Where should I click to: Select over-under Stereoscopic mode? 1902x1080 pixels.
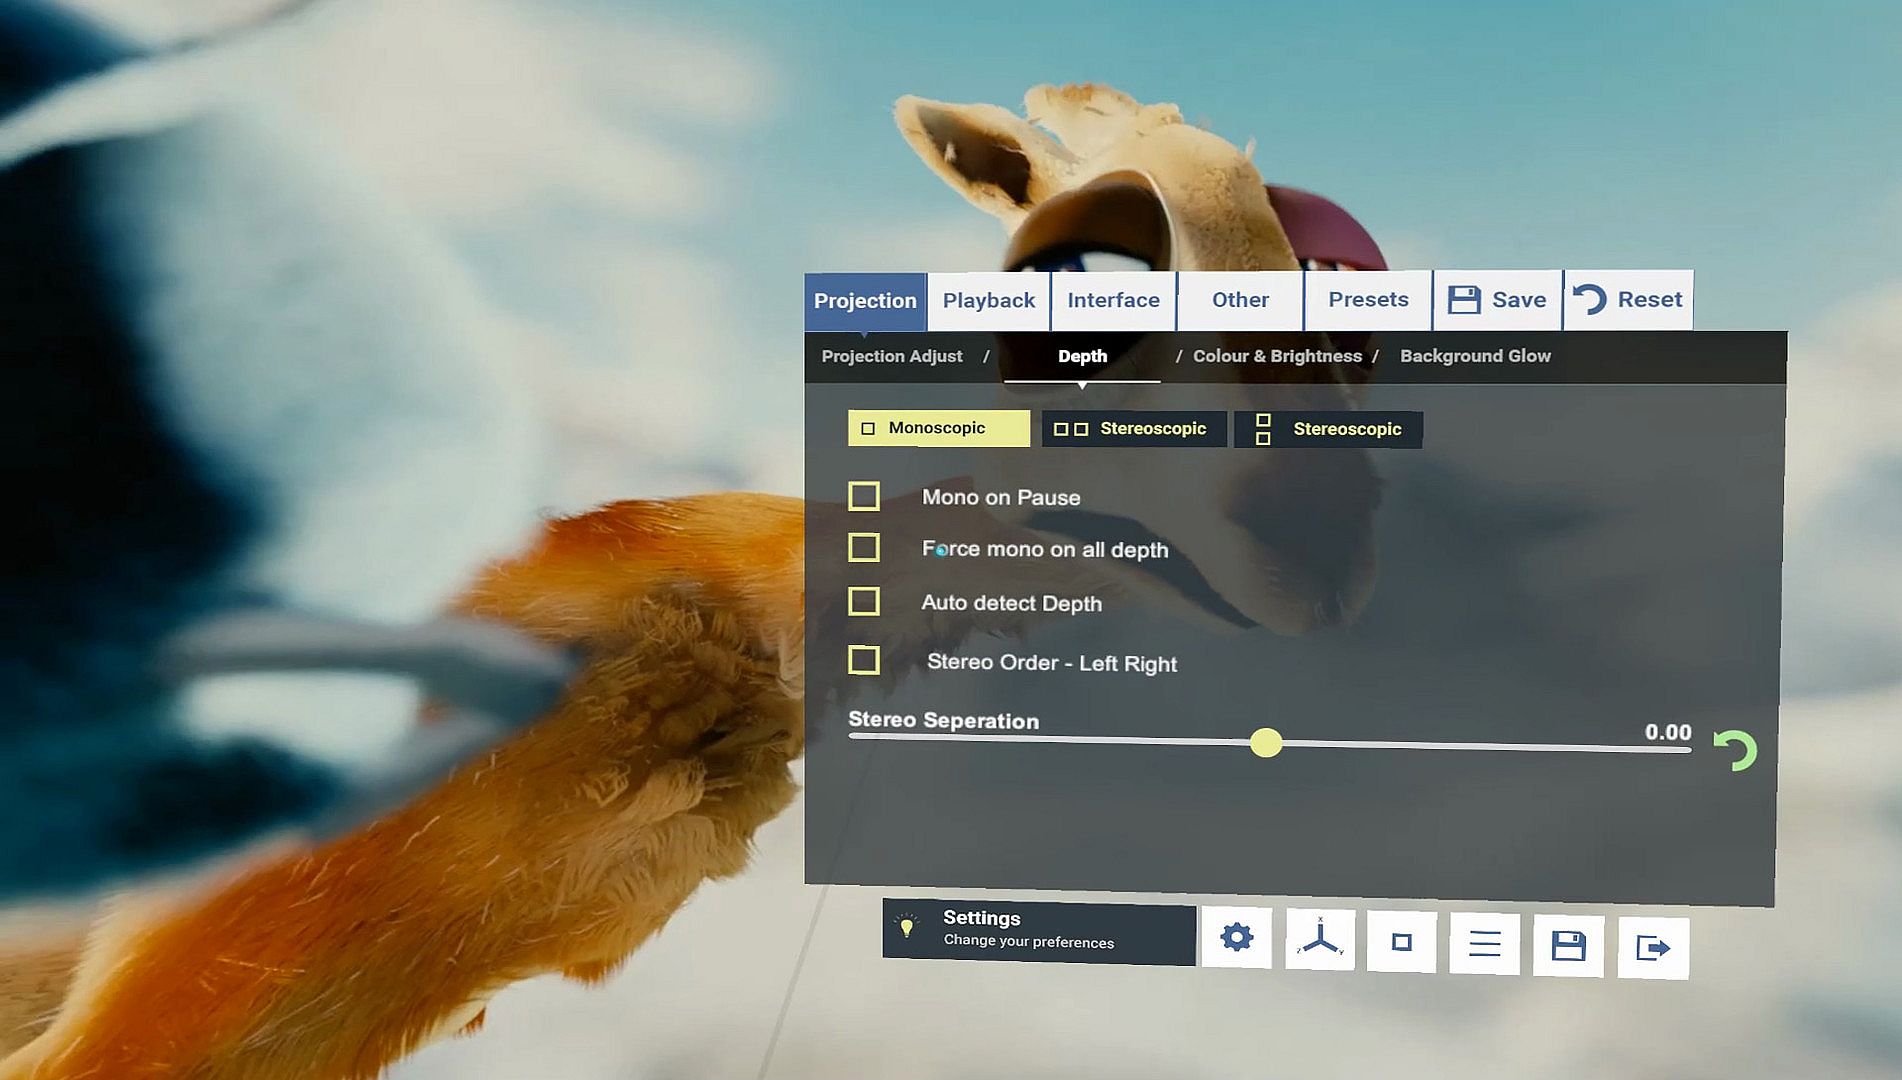1328,429
